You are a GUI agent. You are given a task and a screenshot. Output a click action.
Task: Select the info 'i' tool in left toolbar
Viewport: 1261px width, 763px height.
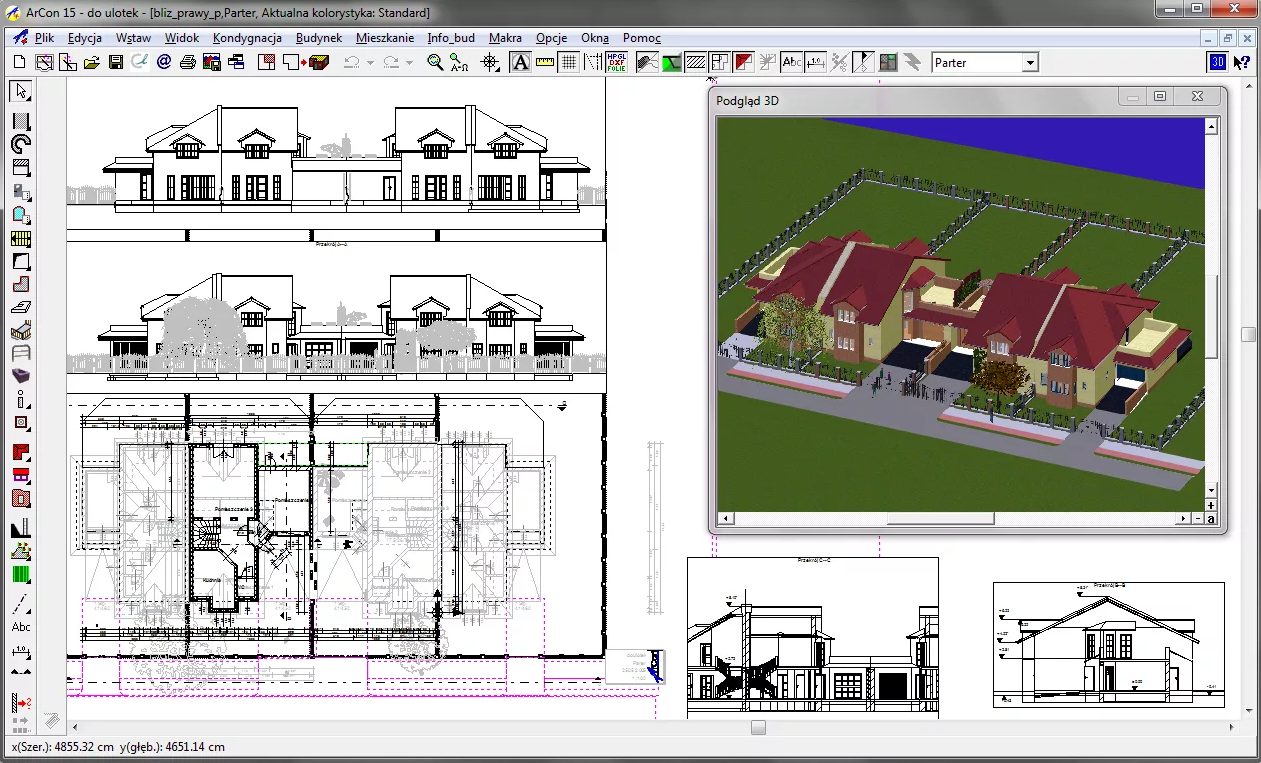(x=21, y=398)
